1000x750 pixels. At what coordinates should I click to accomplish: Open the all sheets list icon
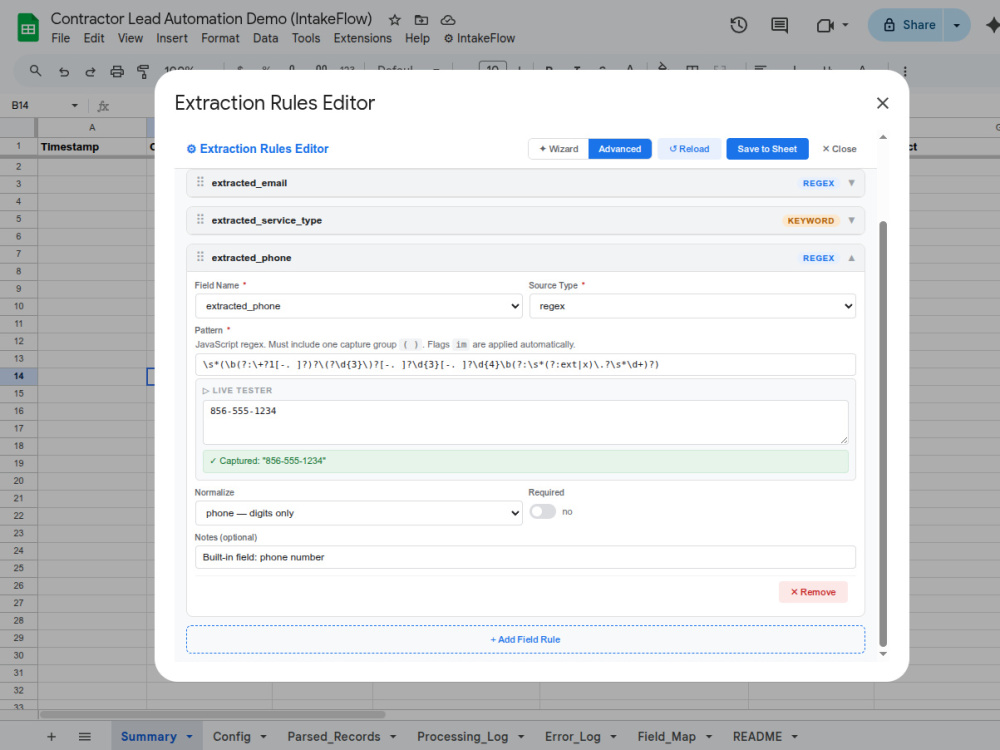tap(84, 737)
